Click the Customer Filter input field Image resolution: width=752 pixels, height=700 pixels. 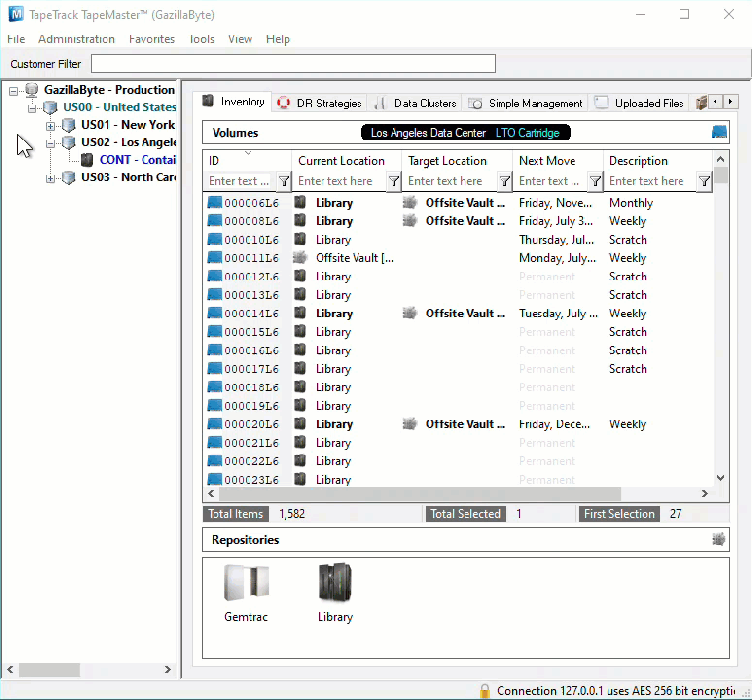click(x=293, y=63)
